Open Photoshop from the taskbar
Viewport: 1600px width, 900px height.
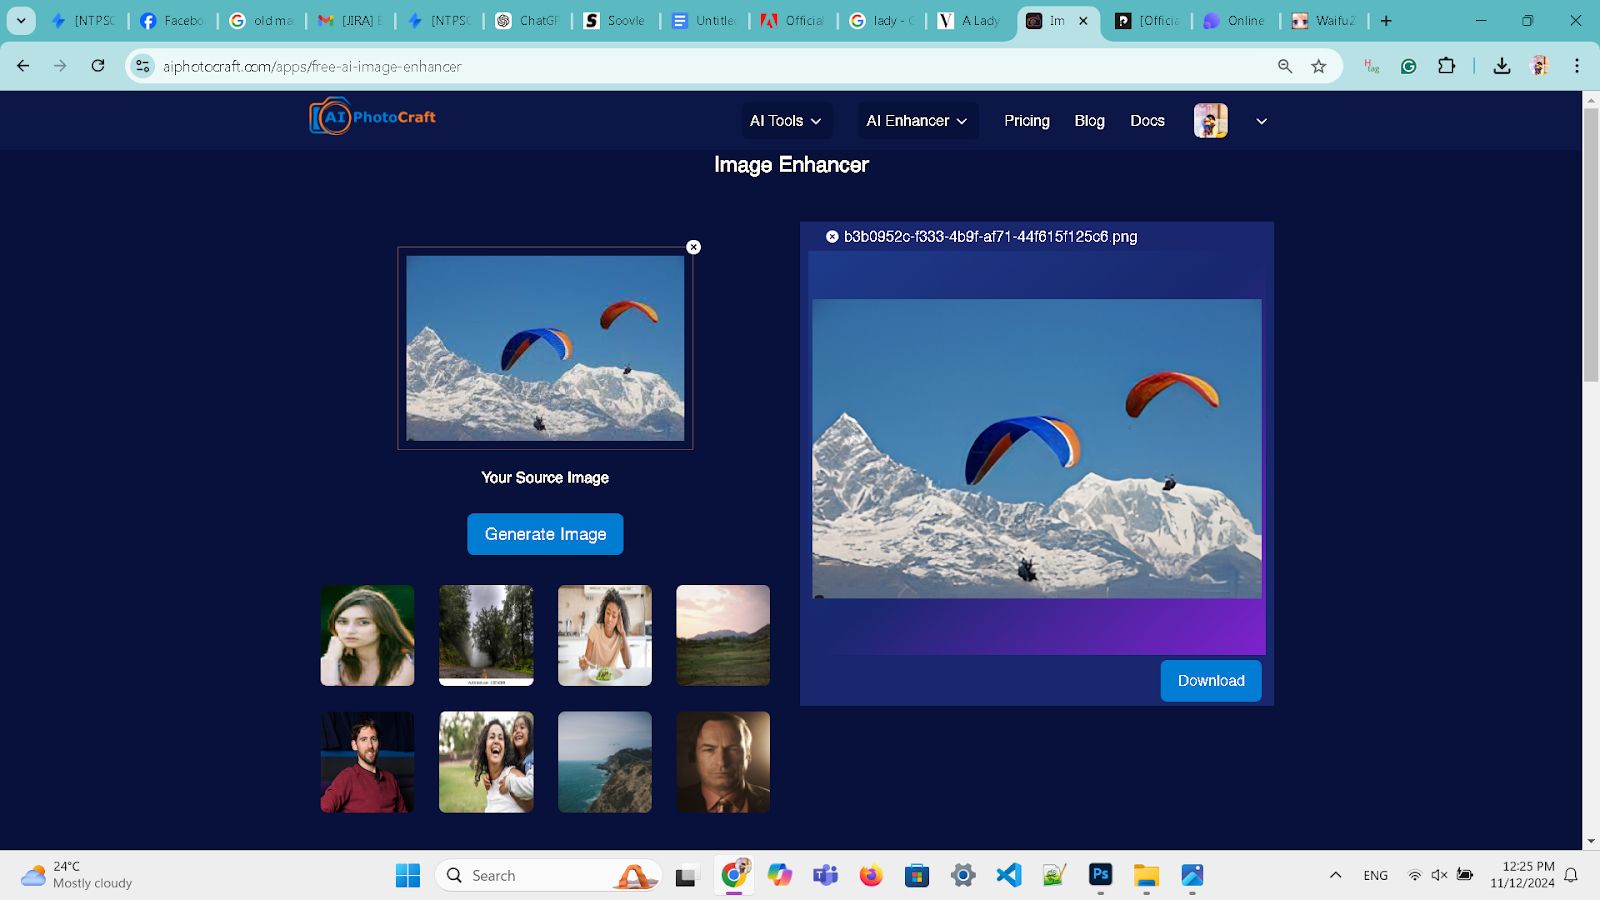pos(1101,876)
